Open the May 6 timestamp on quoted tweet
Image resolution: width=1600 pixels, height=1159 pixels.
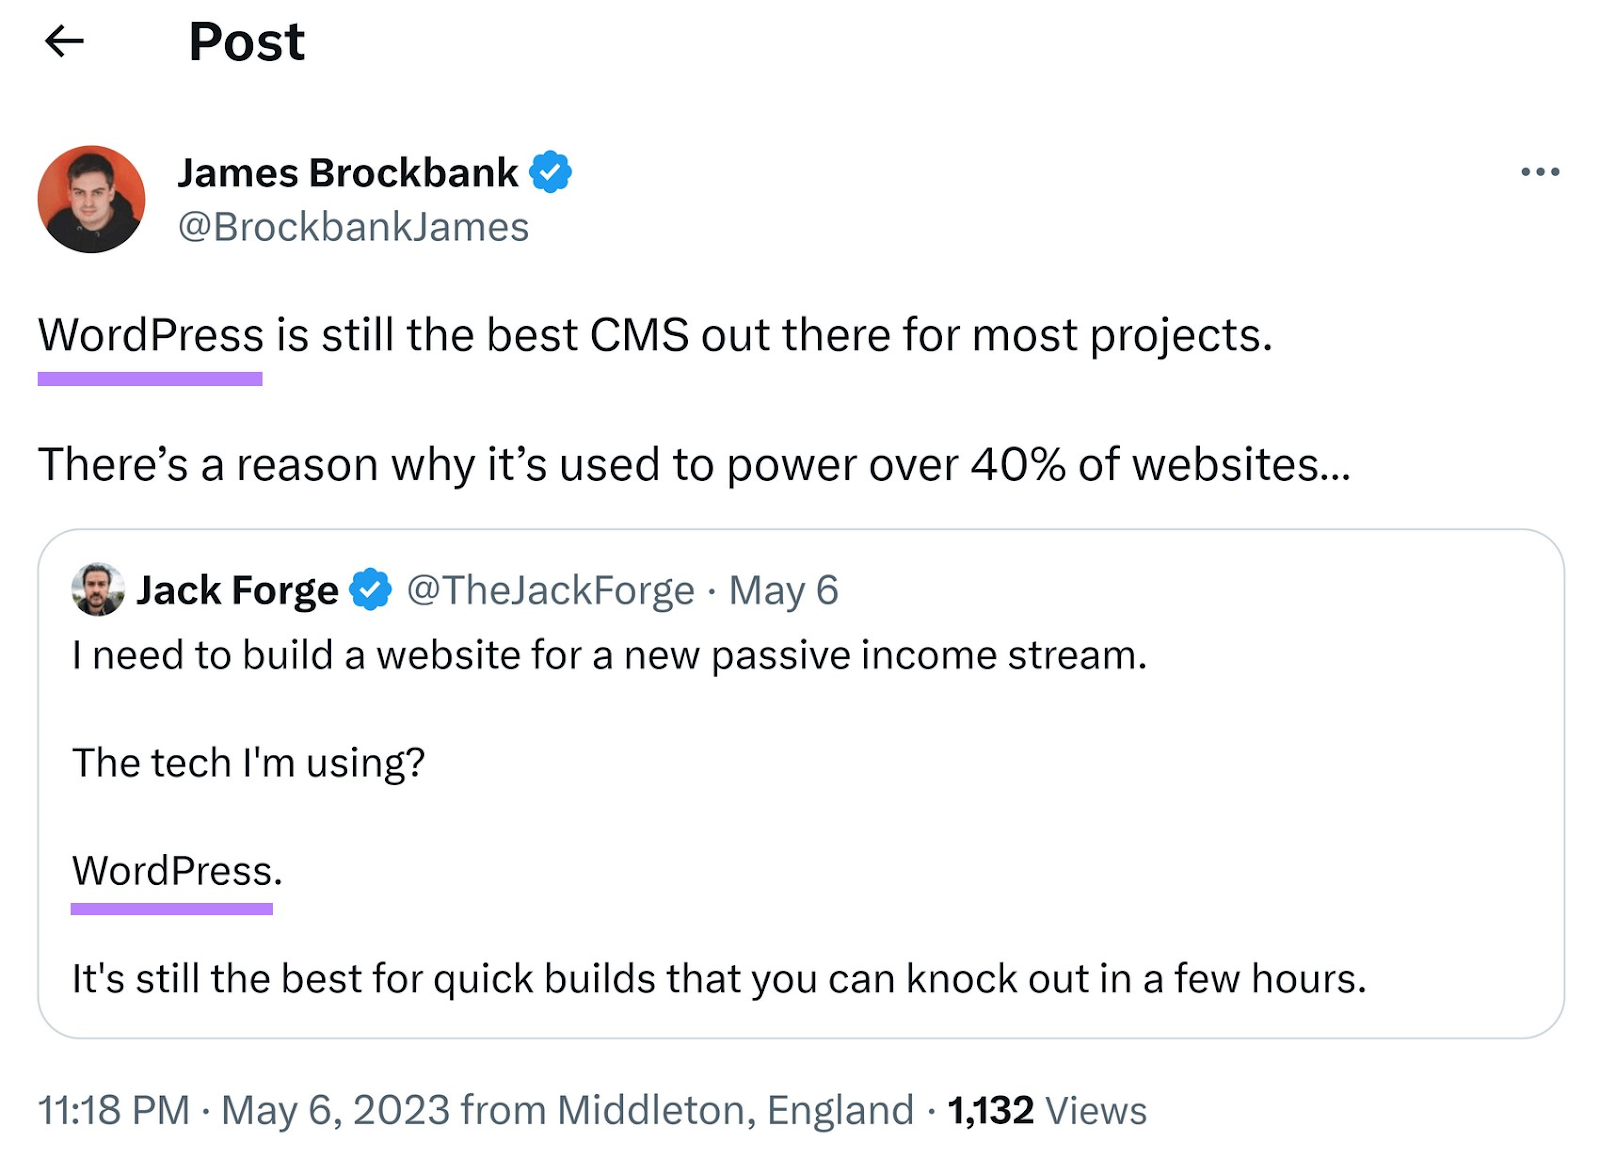click(x=785, y=590)
